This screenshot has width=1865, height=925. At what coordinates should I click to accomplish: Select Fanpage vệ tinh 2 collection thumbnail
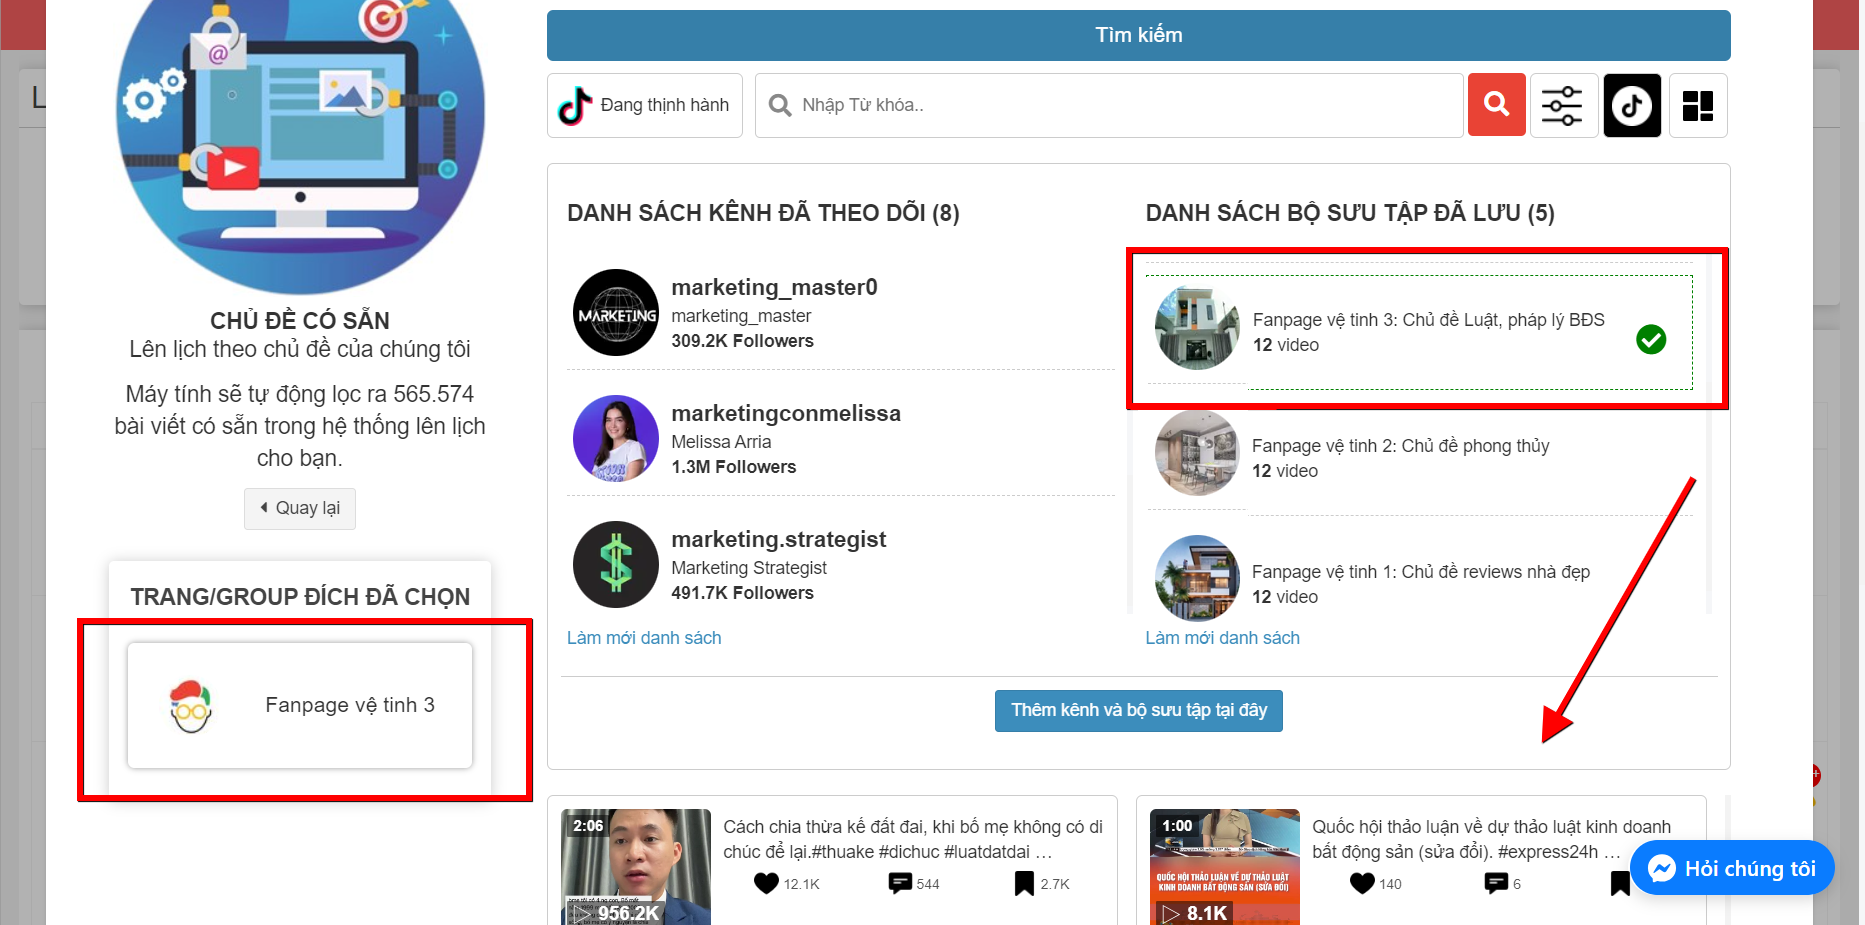click(1197, 453)
